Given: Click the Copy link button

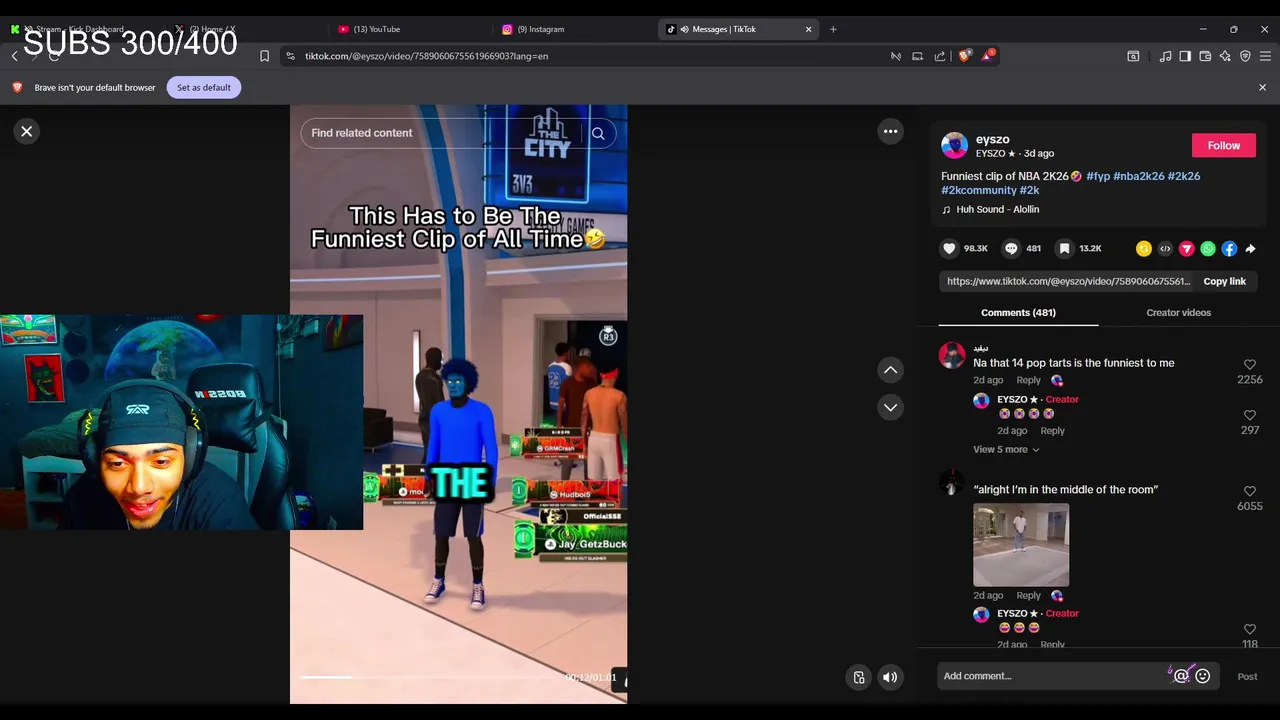Looking at the screenshot, I should point(1224,281).
